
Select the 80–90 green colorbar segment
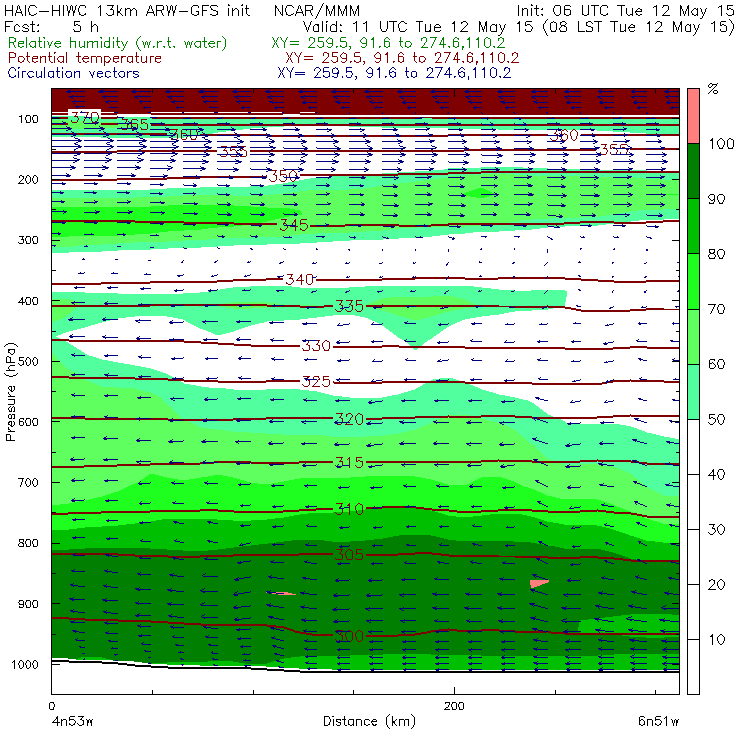[x=693, y=226]
